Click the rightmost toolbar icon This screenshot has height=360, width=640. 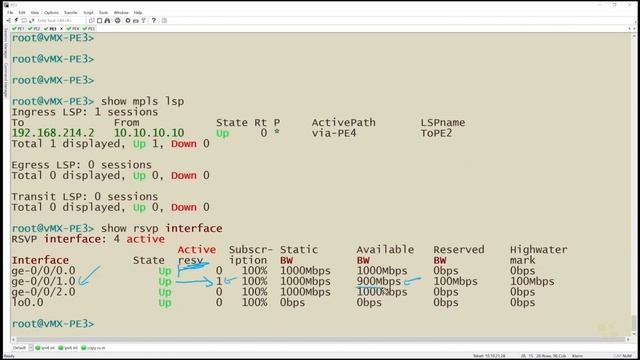click(x=164, y=20)
